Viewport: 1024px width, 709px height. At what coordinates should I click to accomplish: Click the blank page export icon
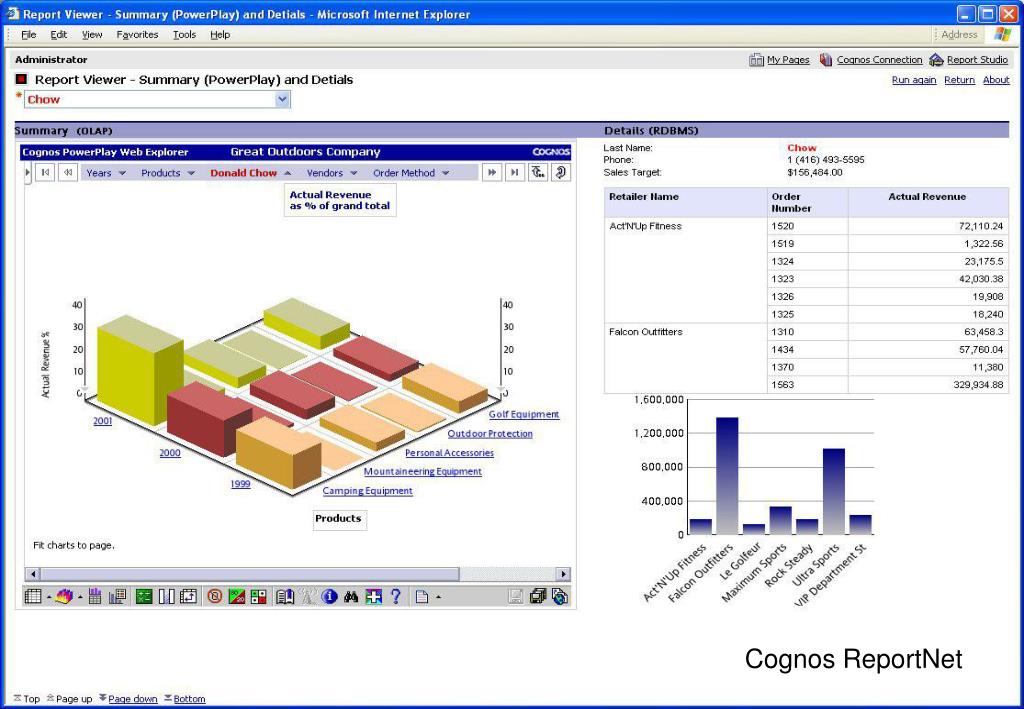click(x=422, y=596)
